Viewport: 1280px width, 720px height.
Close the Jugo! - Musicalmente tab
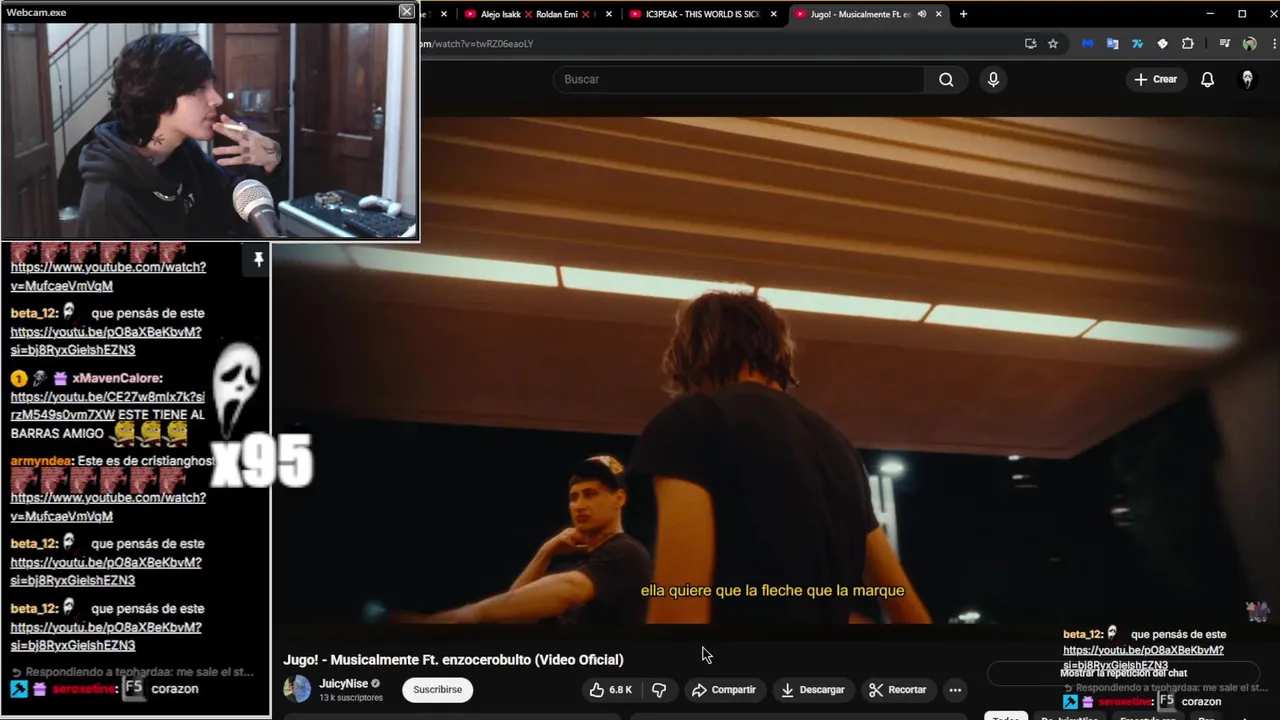(939, 14)
